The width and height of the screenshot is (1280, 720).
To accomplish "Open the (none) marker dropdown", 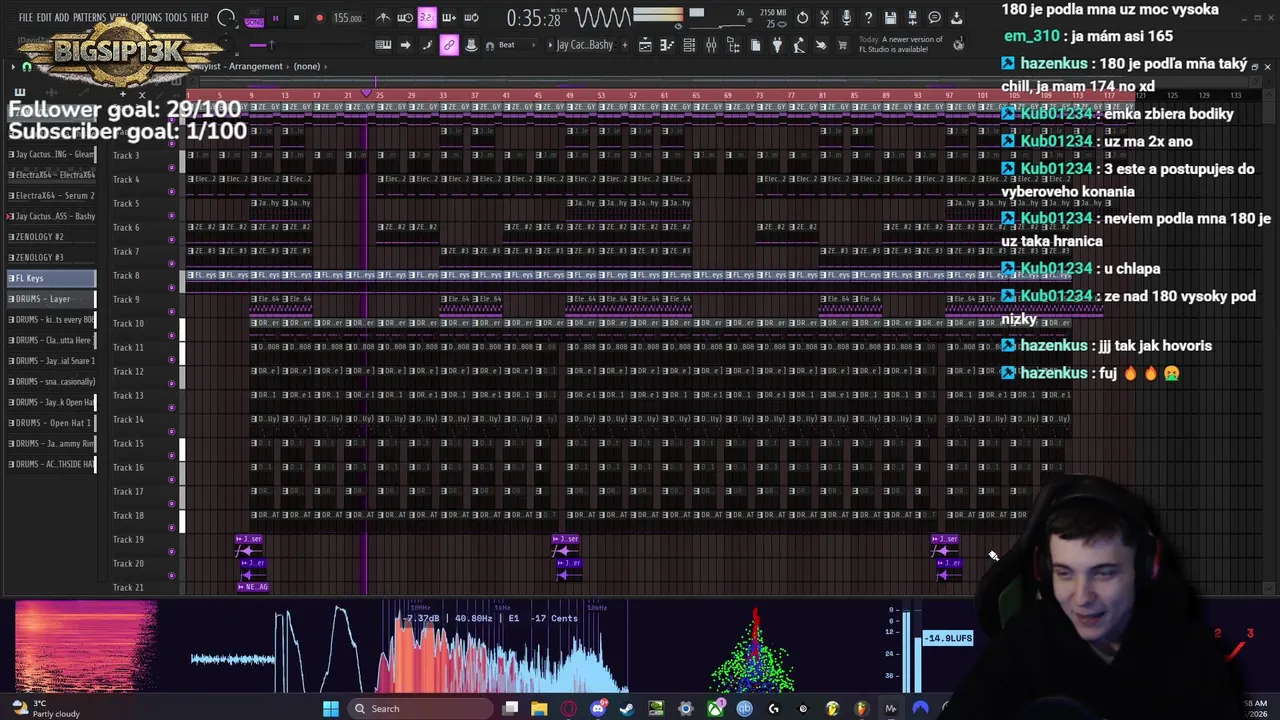I will pyautogui.click(x=306, y=66).
